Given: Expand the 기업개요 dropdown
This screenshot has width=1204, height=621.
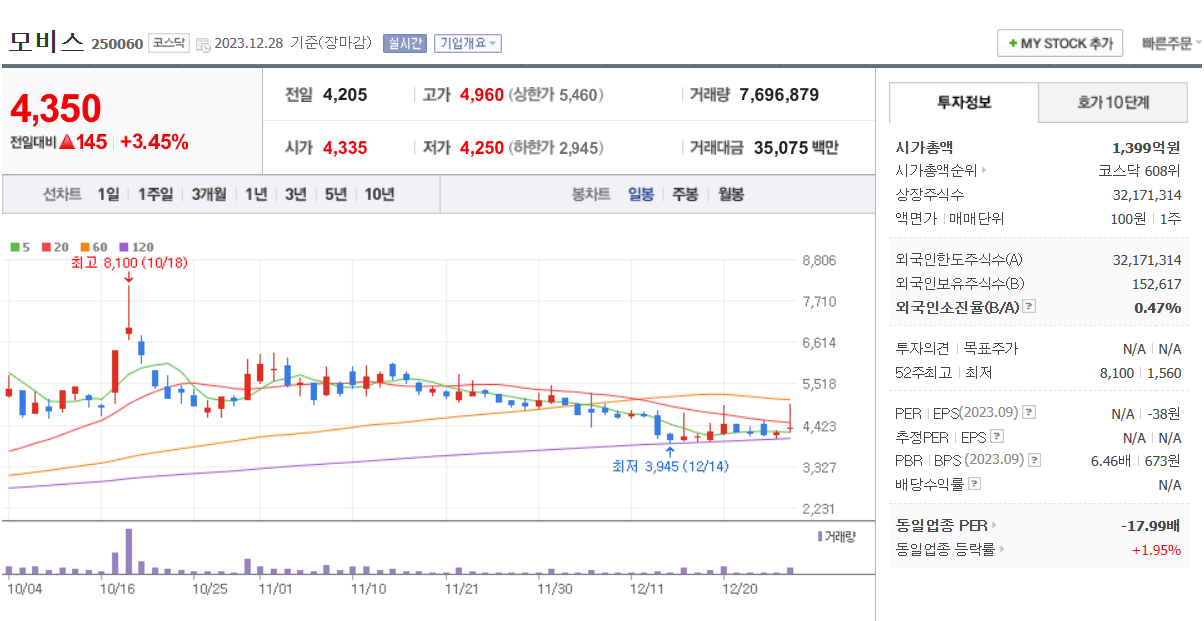Looking at the screenshot, I should click(468, 43).
